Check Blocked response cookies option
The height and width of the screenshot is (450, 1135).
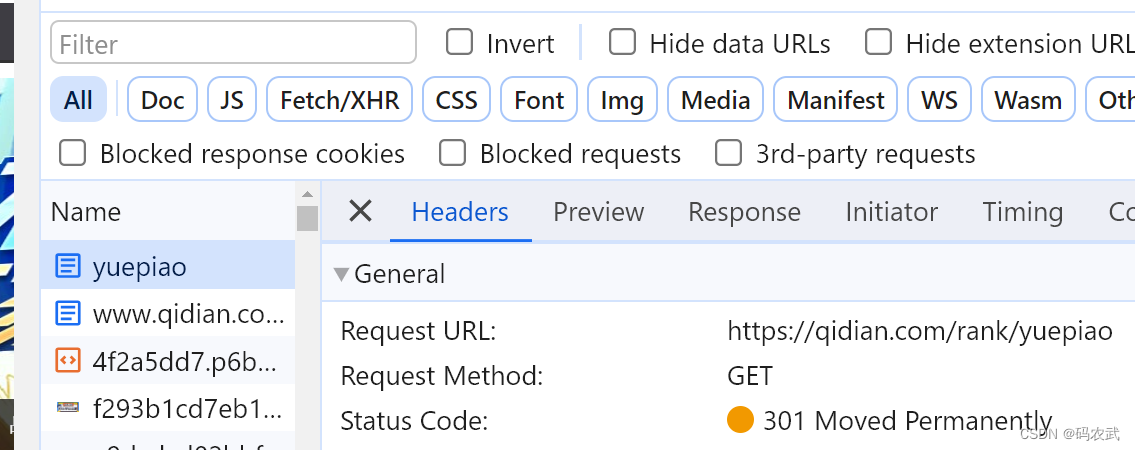tap(72, 153)
